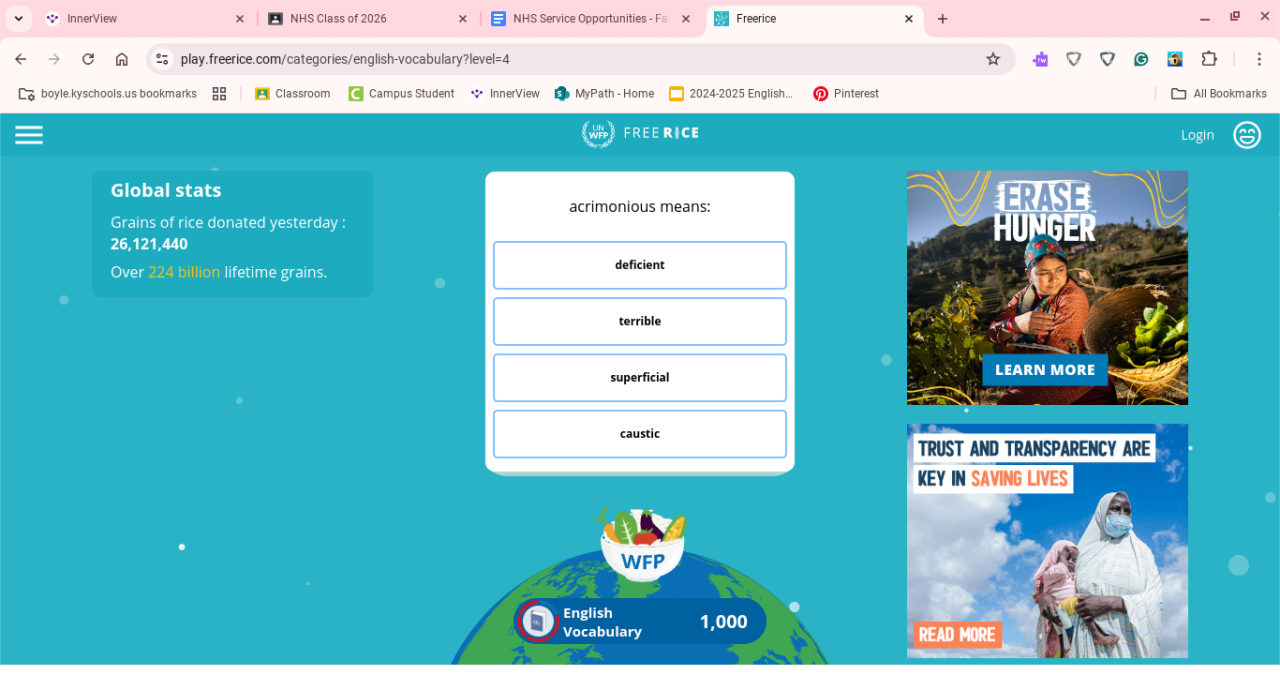Open the Classroom bookmark
Image resolution: width=1280 pixels, height=675 pixels.
click(x=292, y=93)
